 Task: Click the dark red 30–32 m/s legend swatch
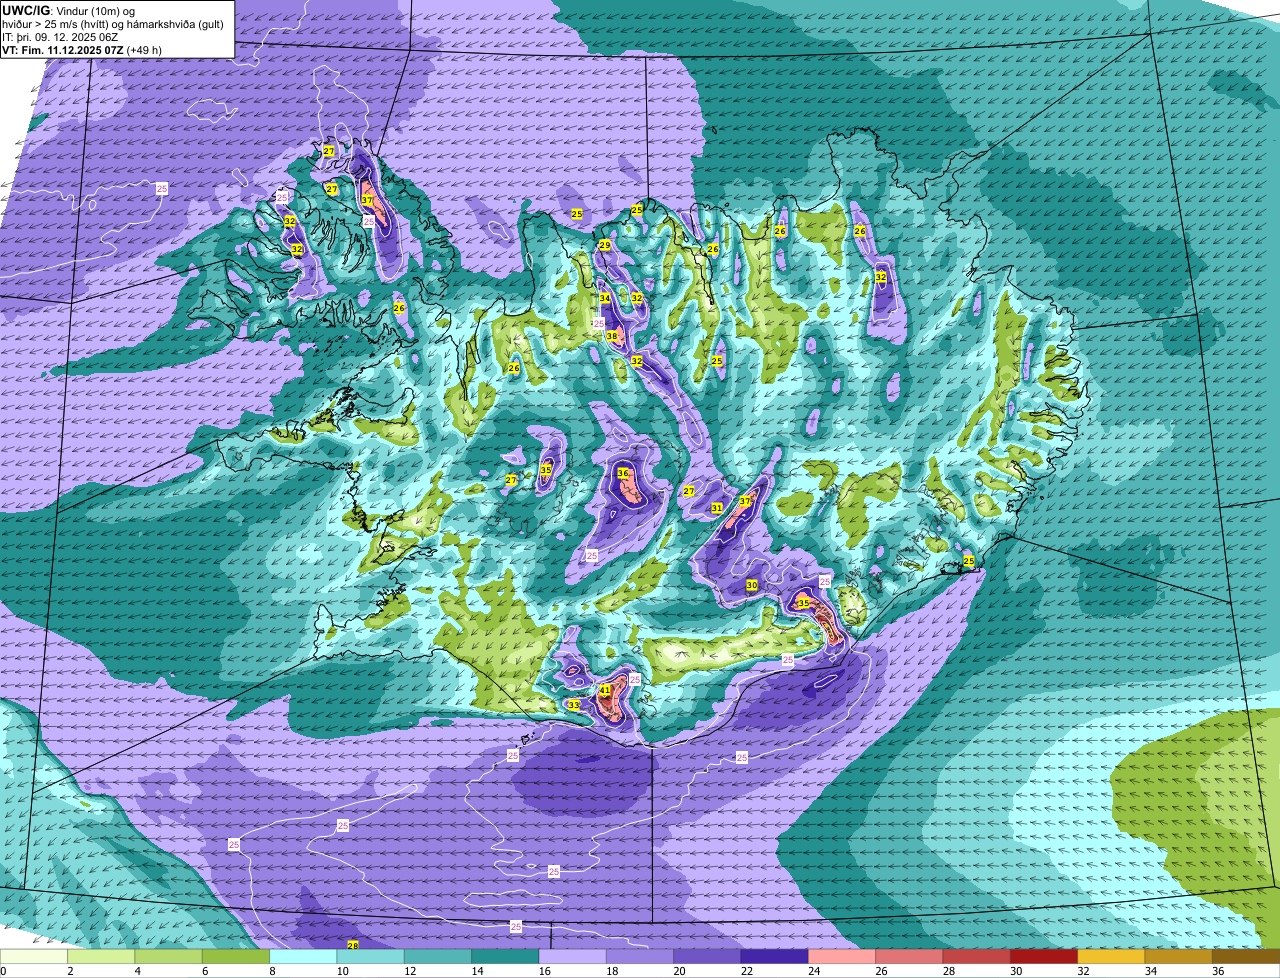(x=1044, y=956)
